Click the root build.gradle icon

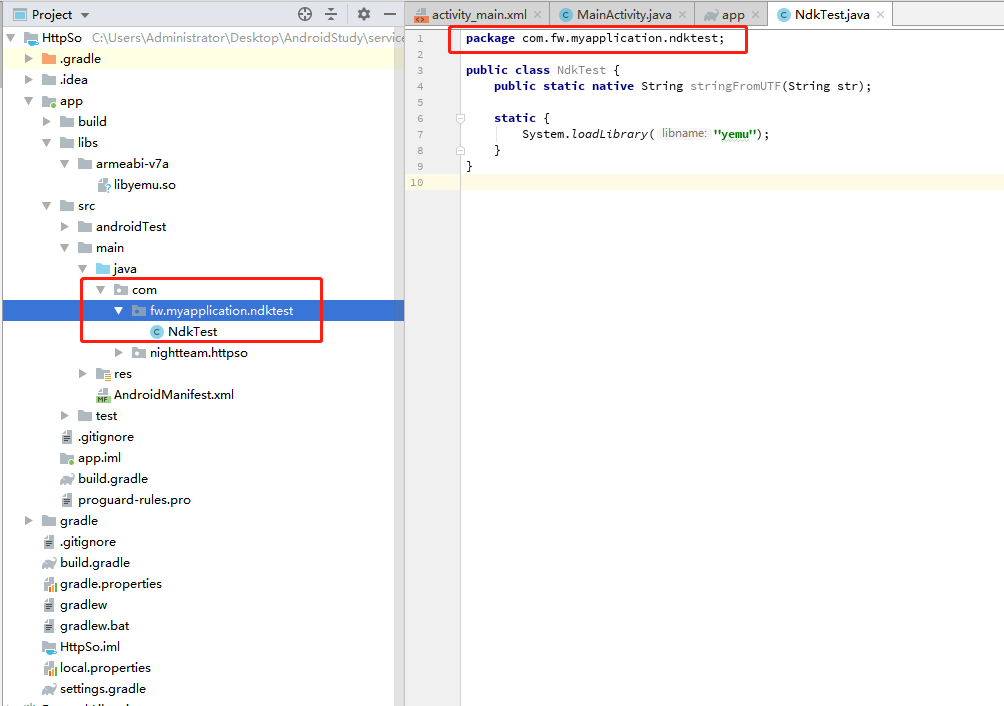[49, 563]
